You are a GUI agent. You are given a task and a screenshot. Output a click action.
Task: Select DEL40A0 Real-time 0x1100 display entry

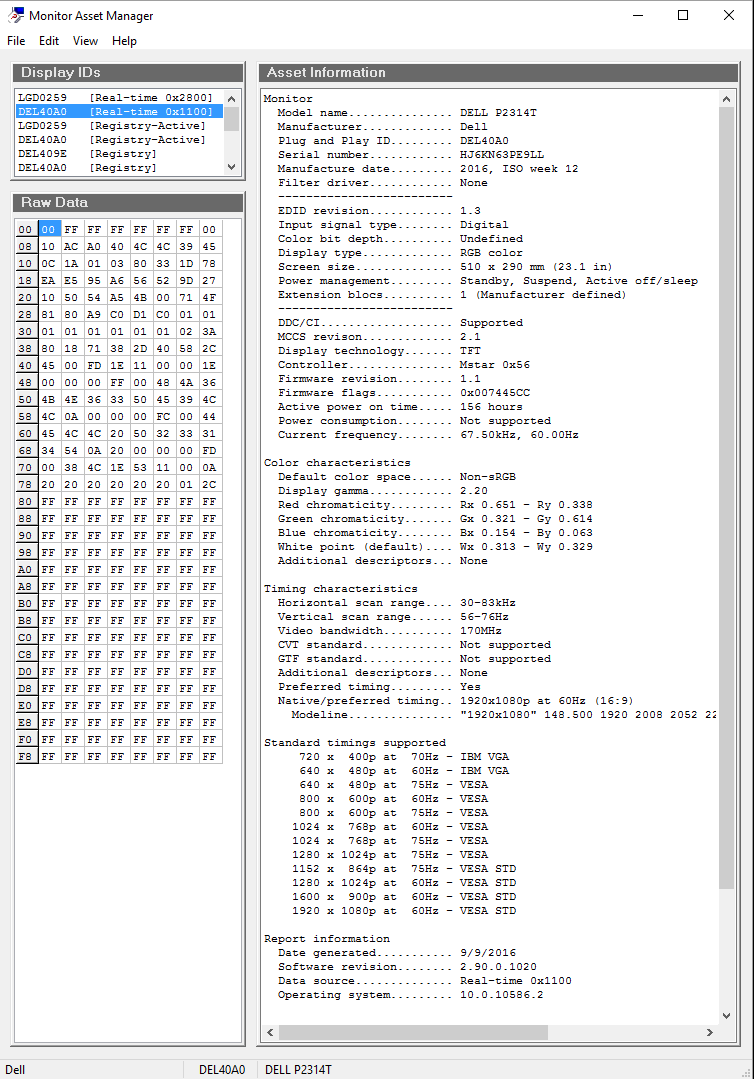click(115, 112)
